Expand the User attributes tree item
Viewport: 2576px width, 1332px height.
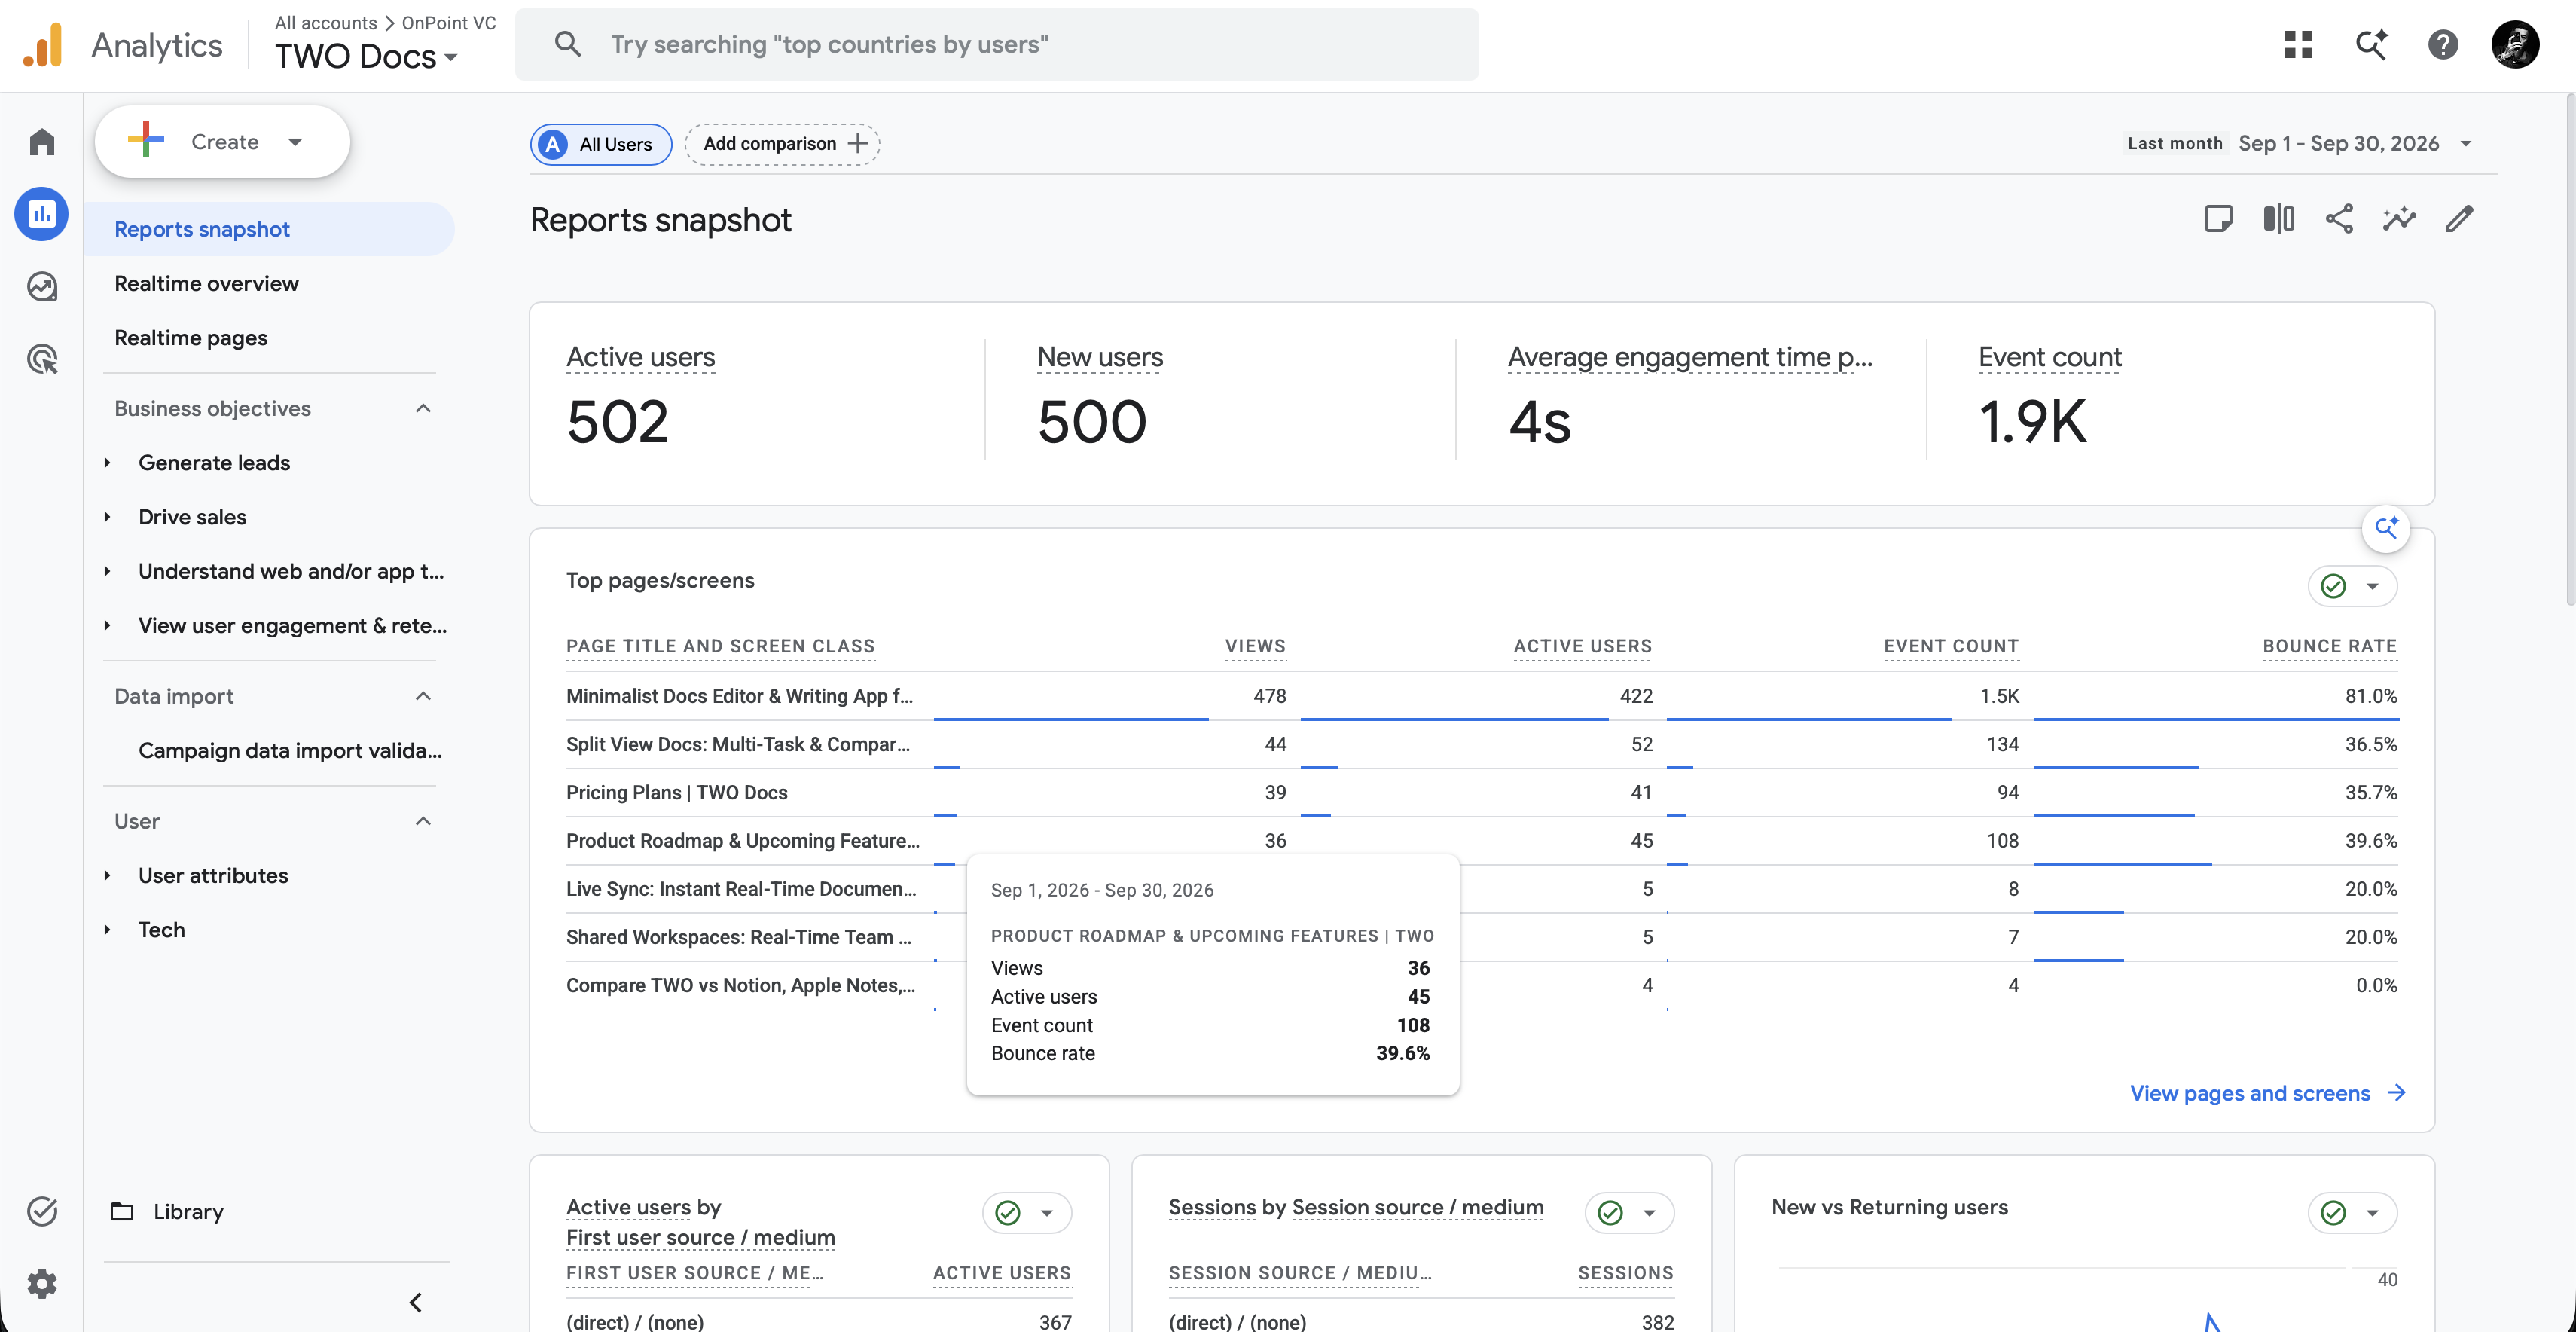tap(107, 876)
